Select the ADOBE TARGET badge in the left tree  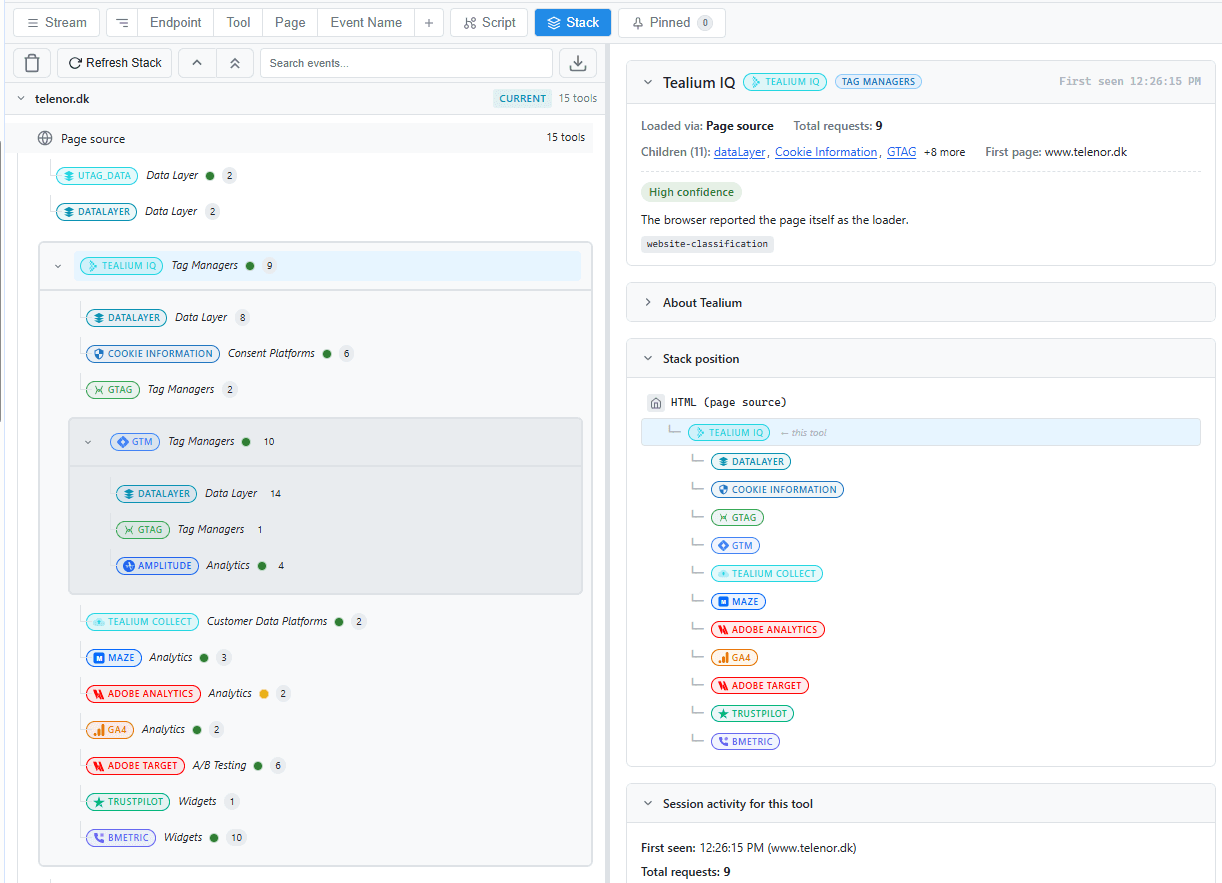point(135,766)
